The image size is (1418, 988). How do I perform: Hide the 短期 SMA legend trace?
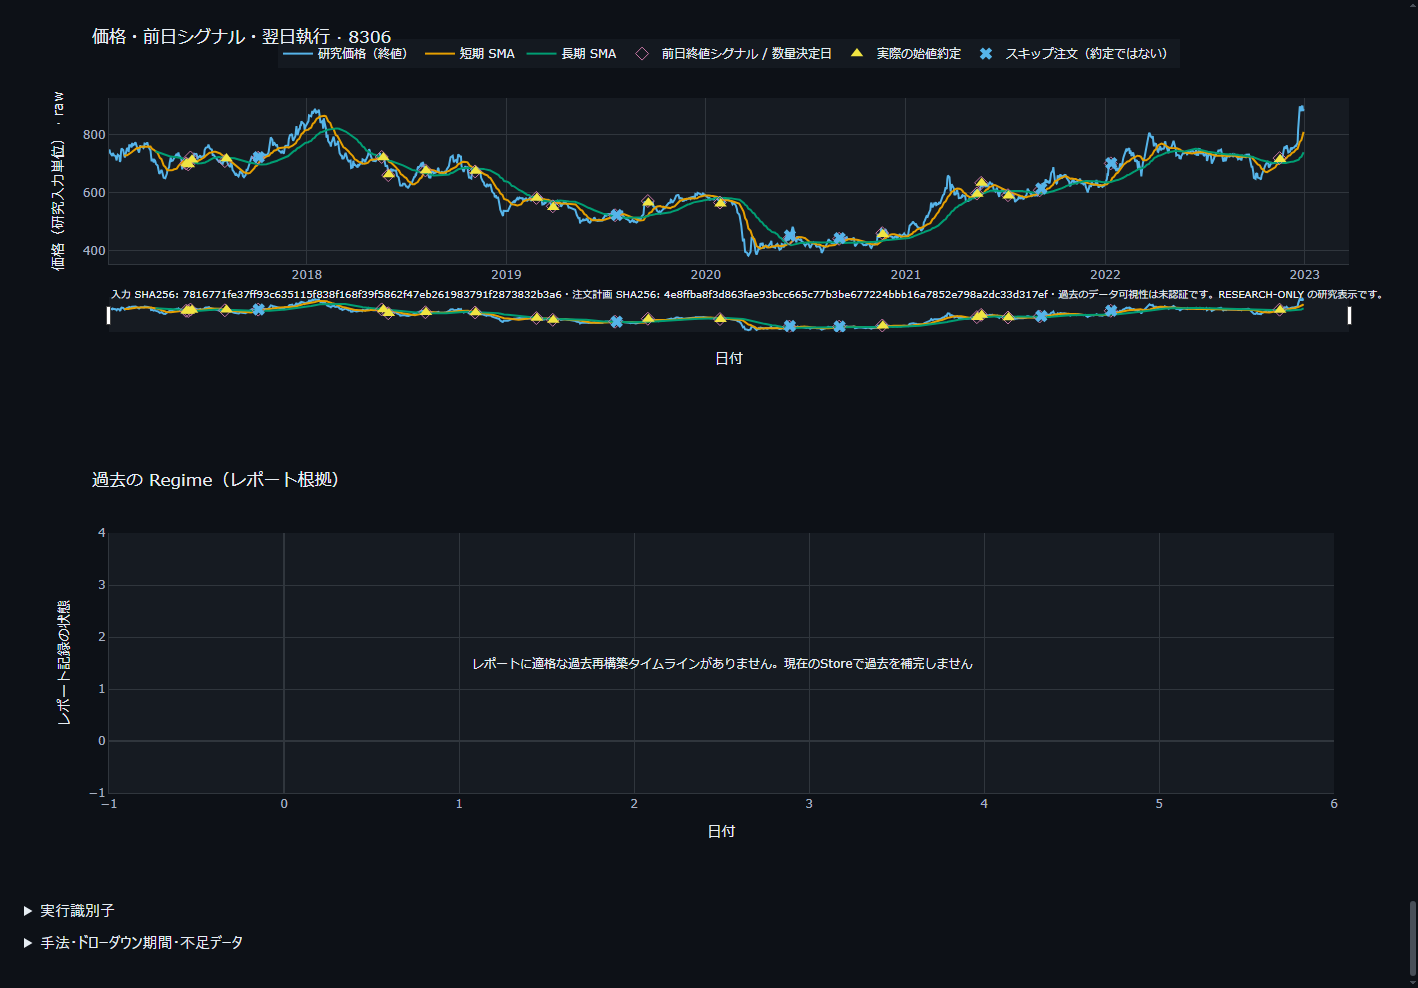tap(470, 54)
